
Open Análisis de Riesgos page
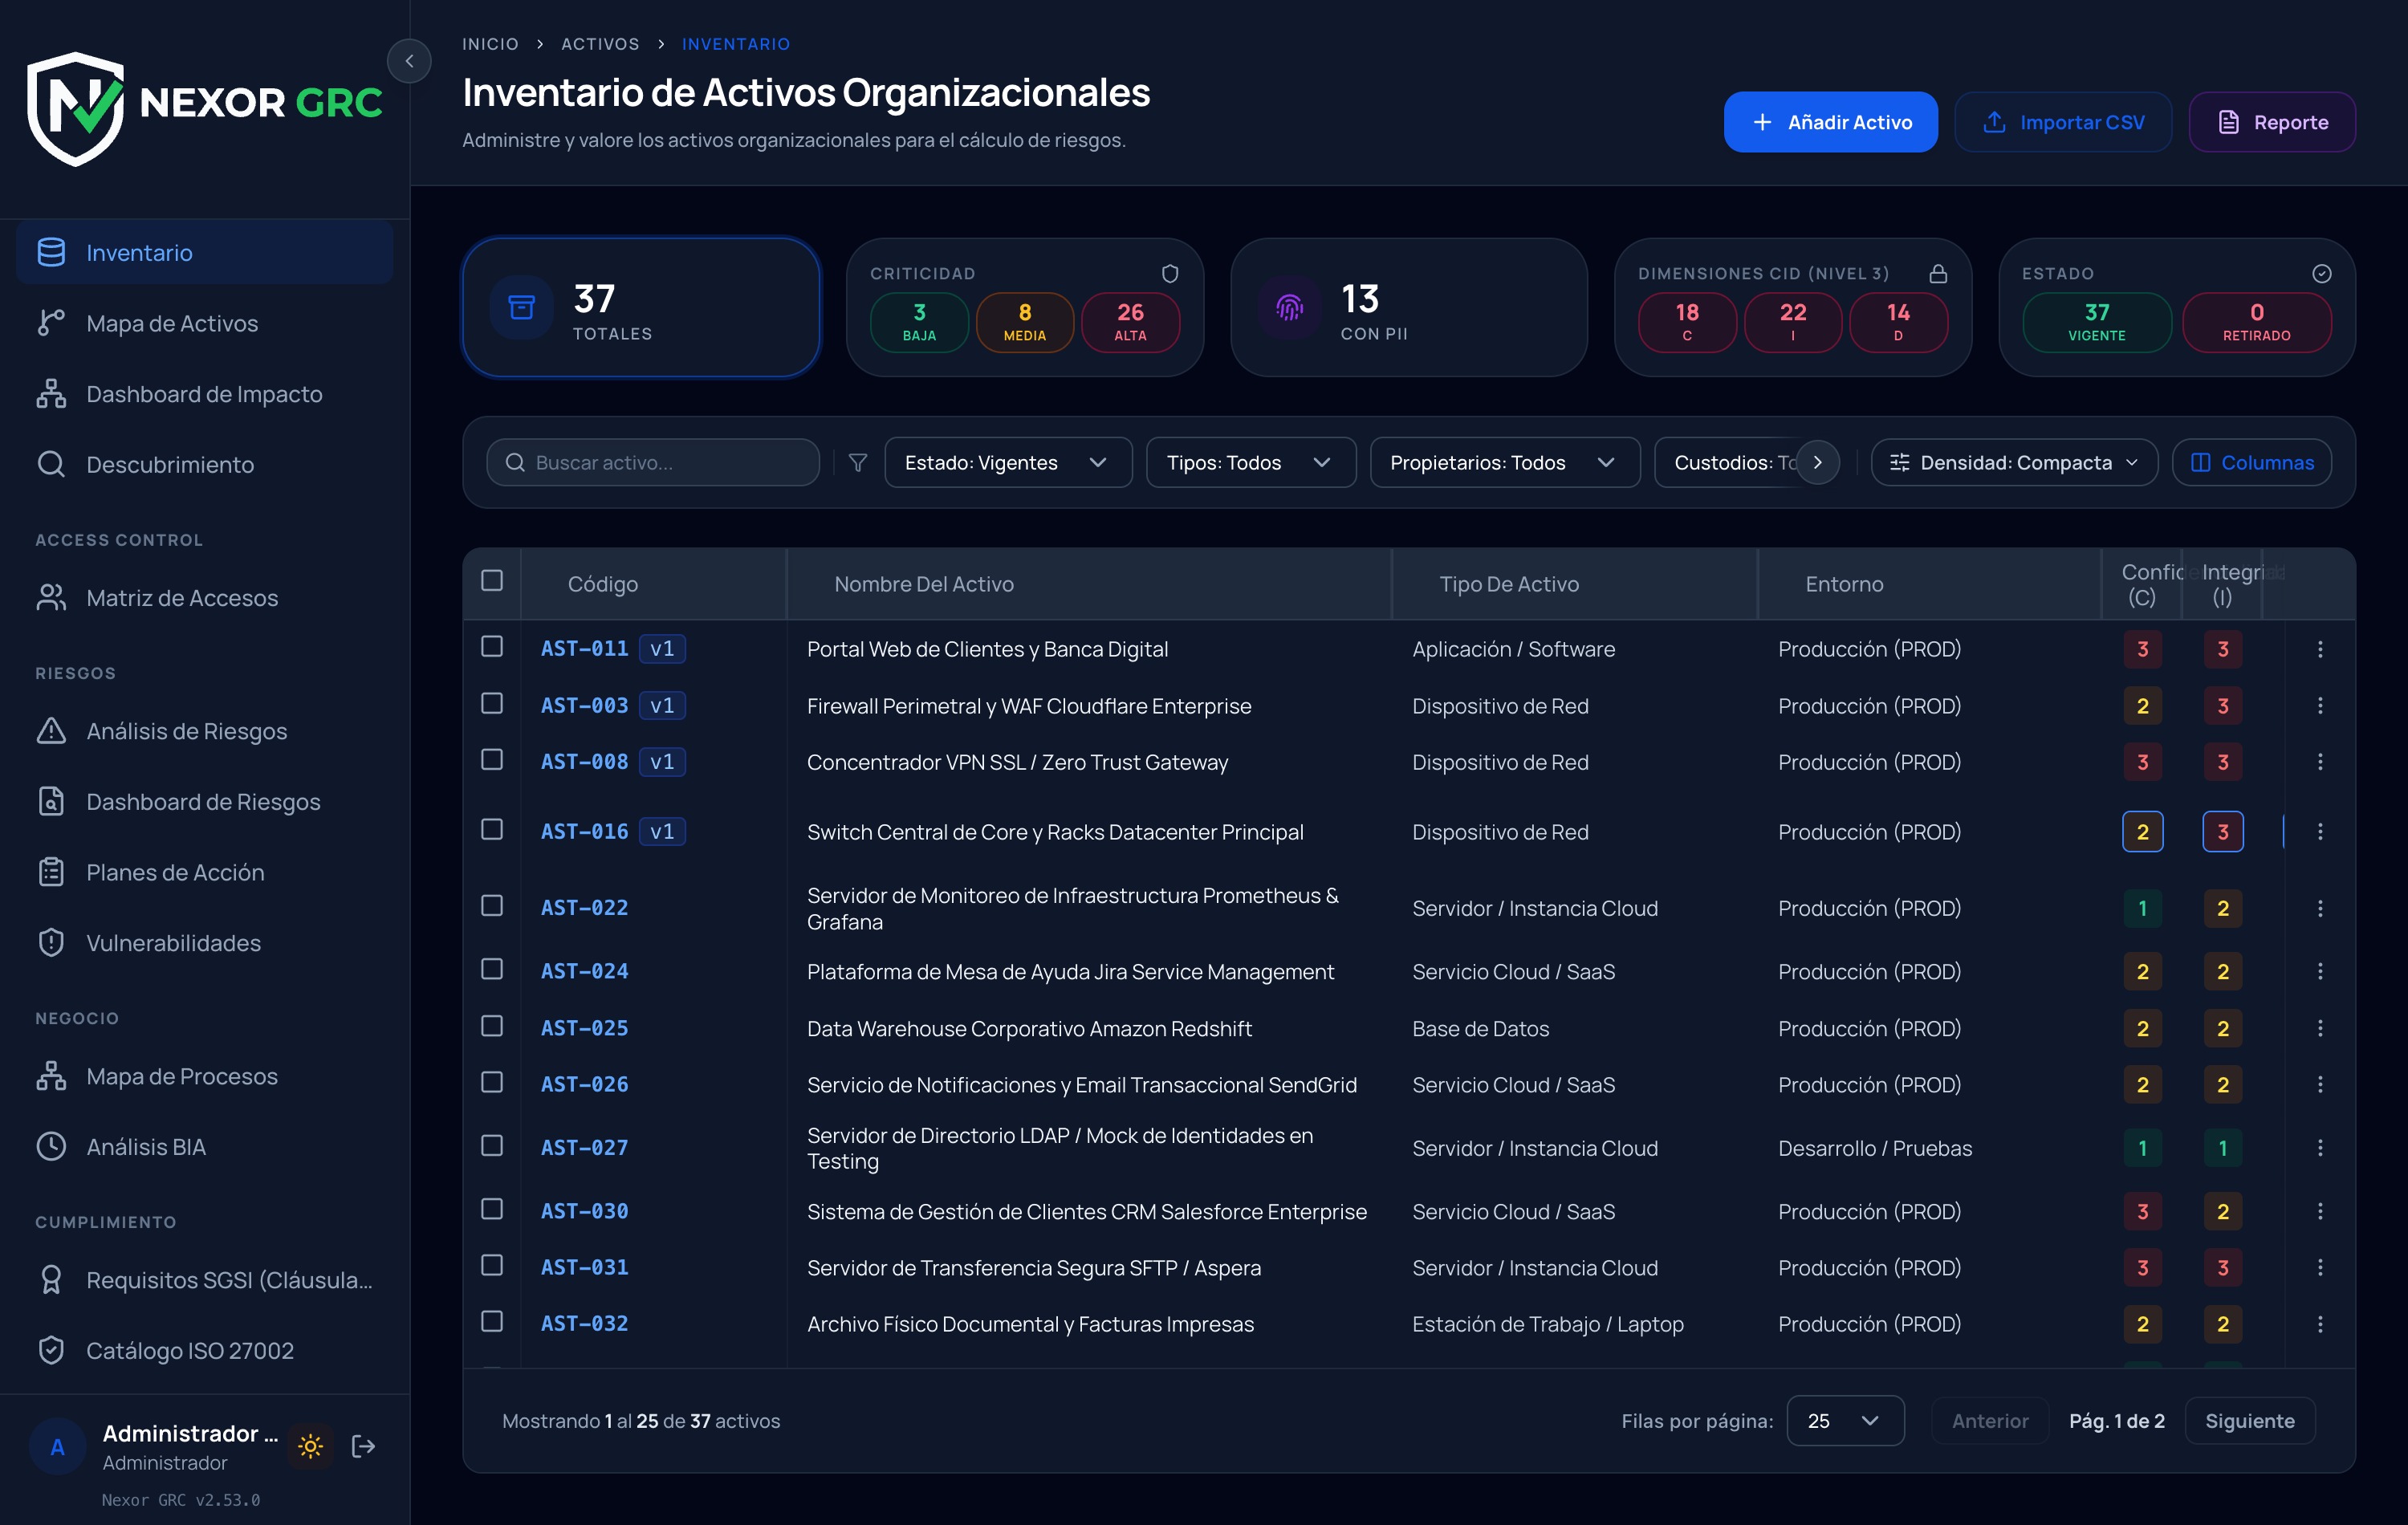[x=205, y=731]
